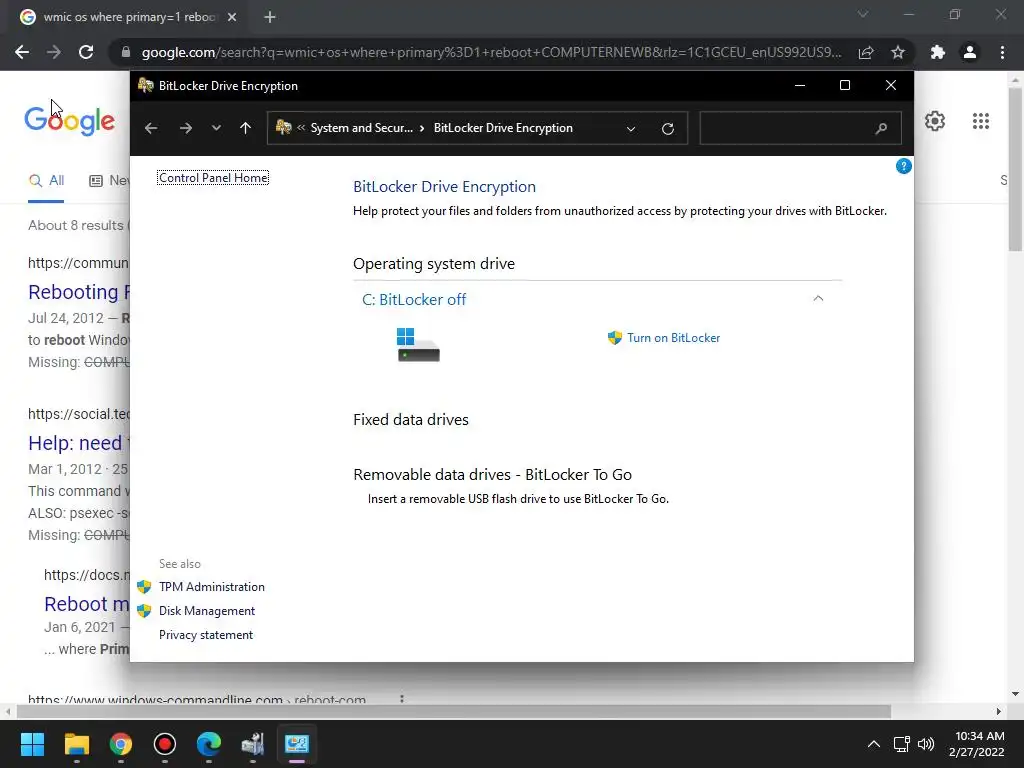The height and width of the screenshot is (768, 1024).
Task: Select the All tab in Google results
Action: click(x=46, y=181)
